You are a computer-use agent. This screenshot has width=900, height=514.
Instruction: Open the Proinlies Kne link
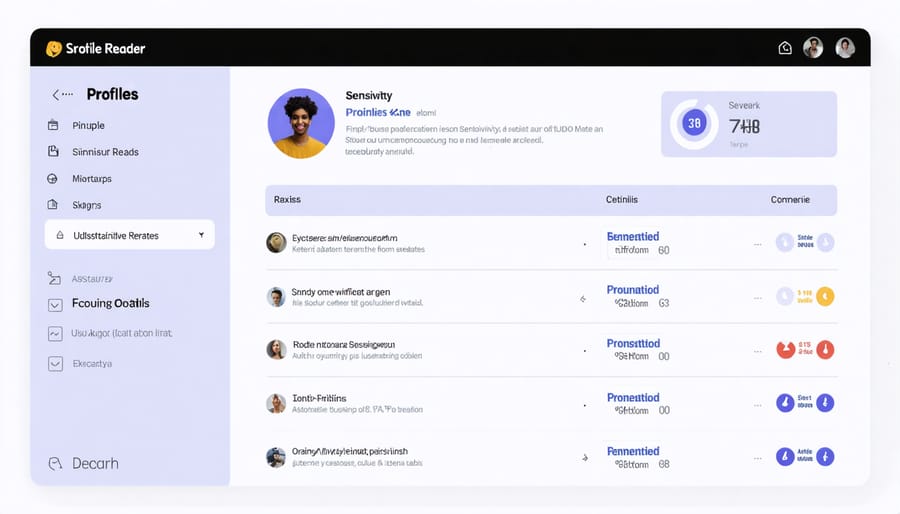pyautogui.click(x=378, y=112)
